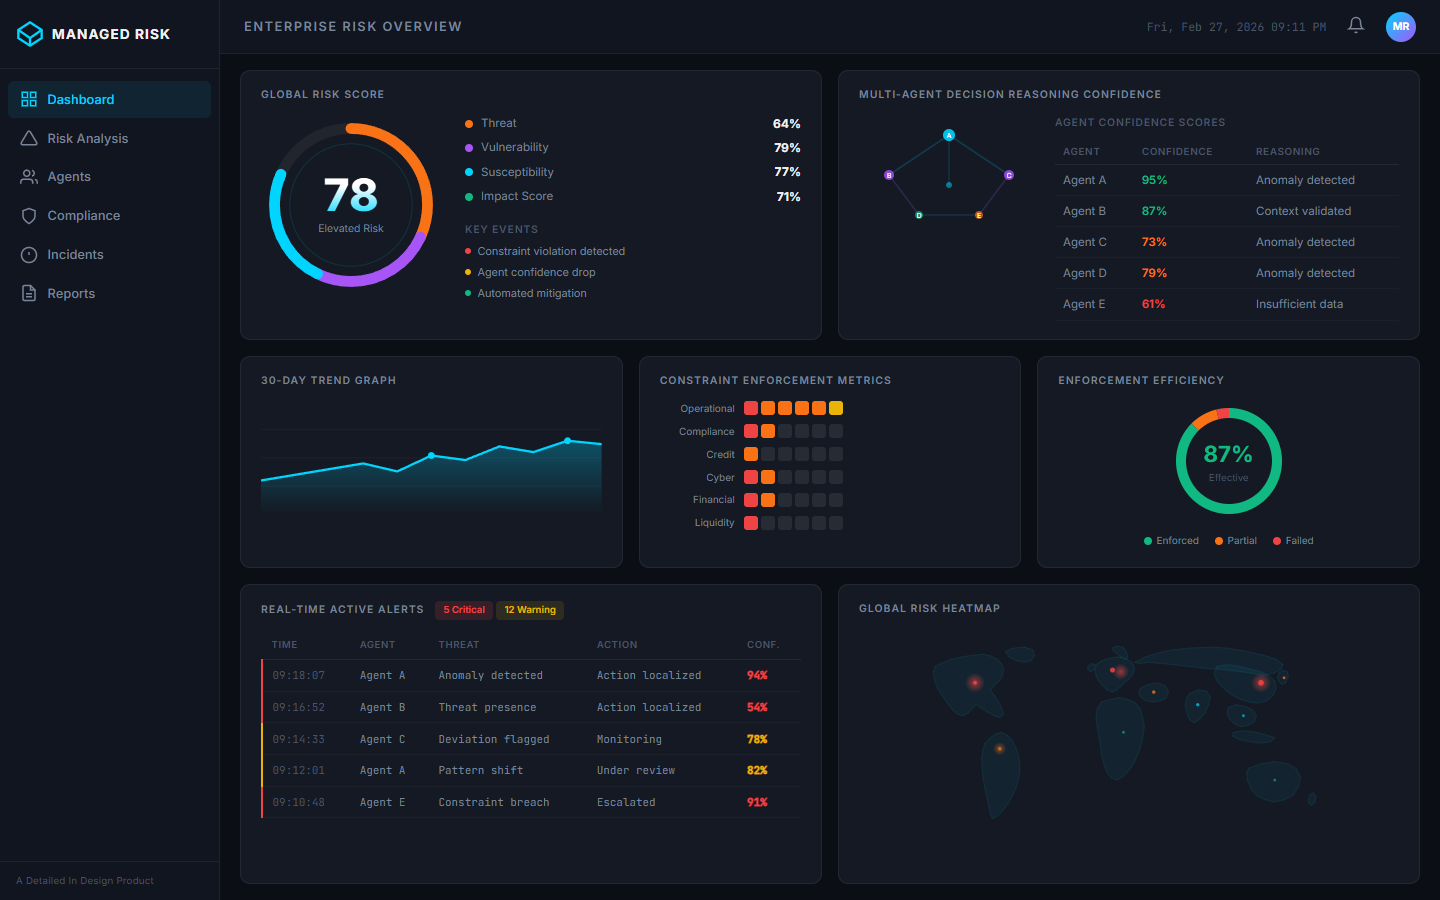Viewport: 1440px width, 900px height.
Task: Navigate to Compliance
Action: (109, 216)
